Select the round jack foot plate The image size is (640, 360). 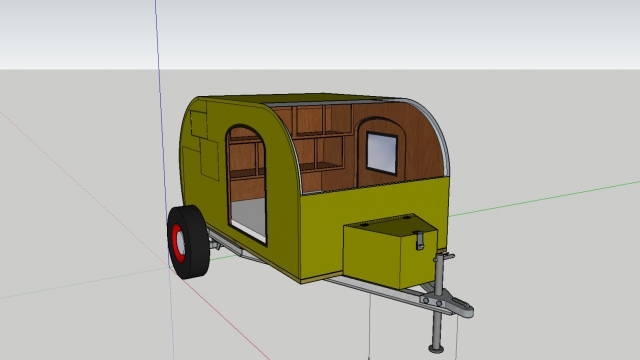pos(436,349)
